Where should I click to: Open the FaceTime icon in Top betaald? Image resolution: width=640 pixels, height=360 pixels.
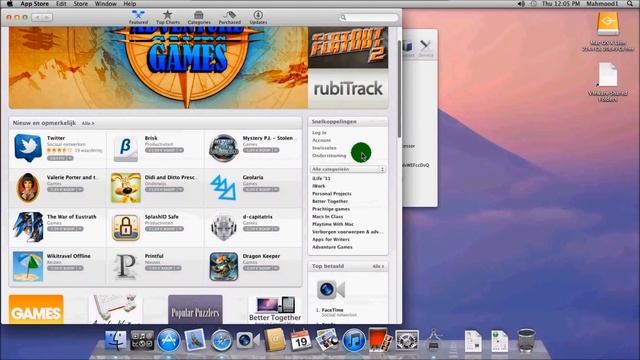pyautogui.click(x=331, y=290)
